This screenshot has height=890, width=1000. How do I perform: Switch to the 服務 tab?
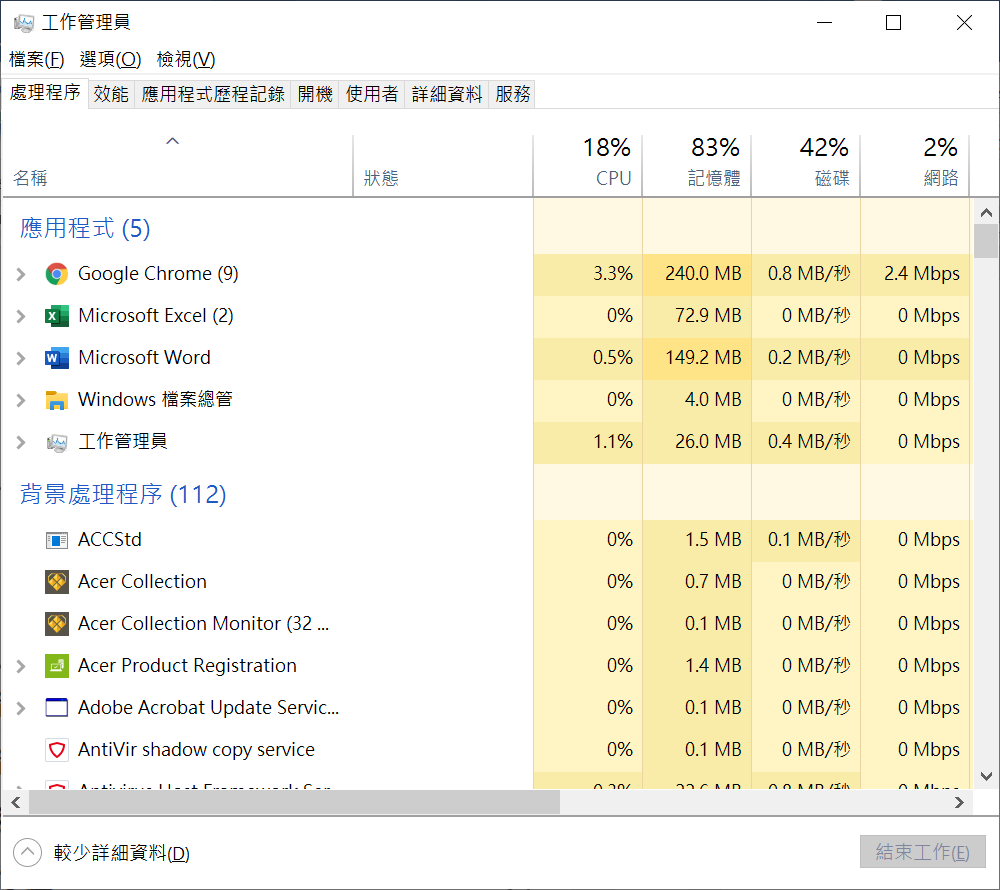(512, 94)
